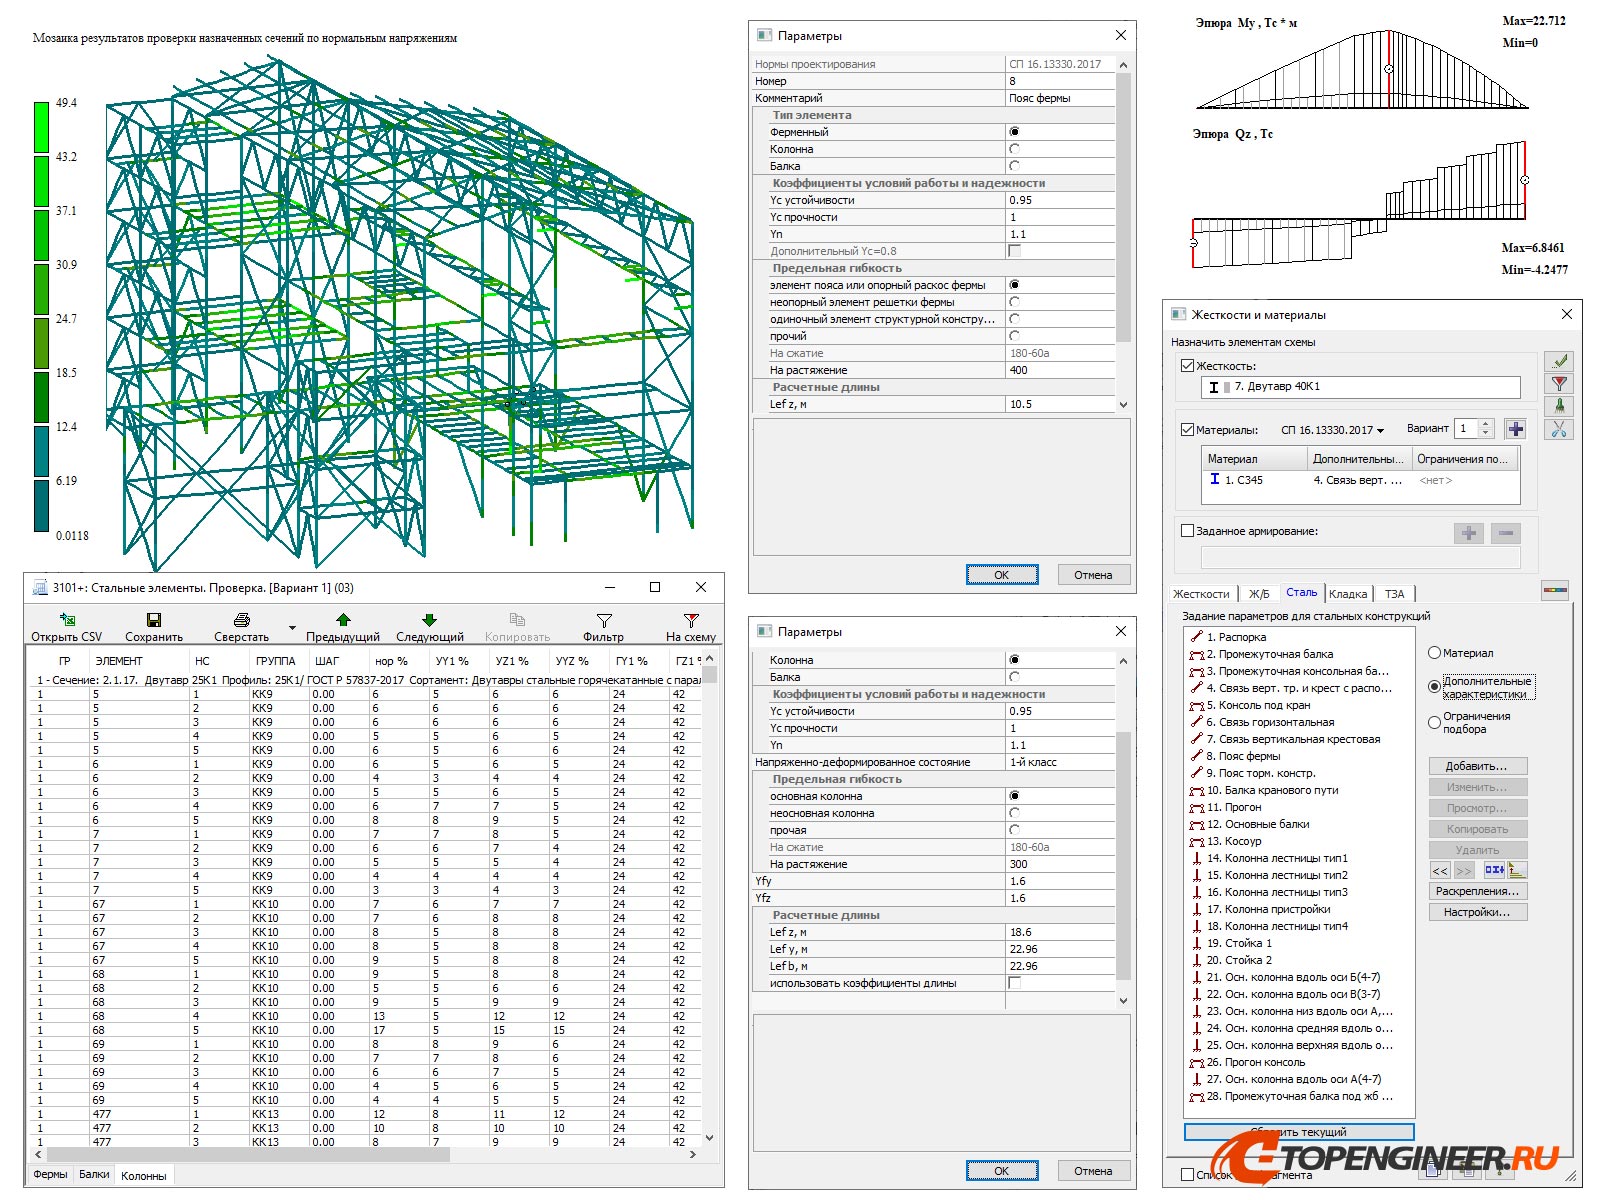The height and width of the screenshot is (1200, 1600).
Task: Enable the Дополнительный Yc=0.8 checkbox
Action: 1015,250
